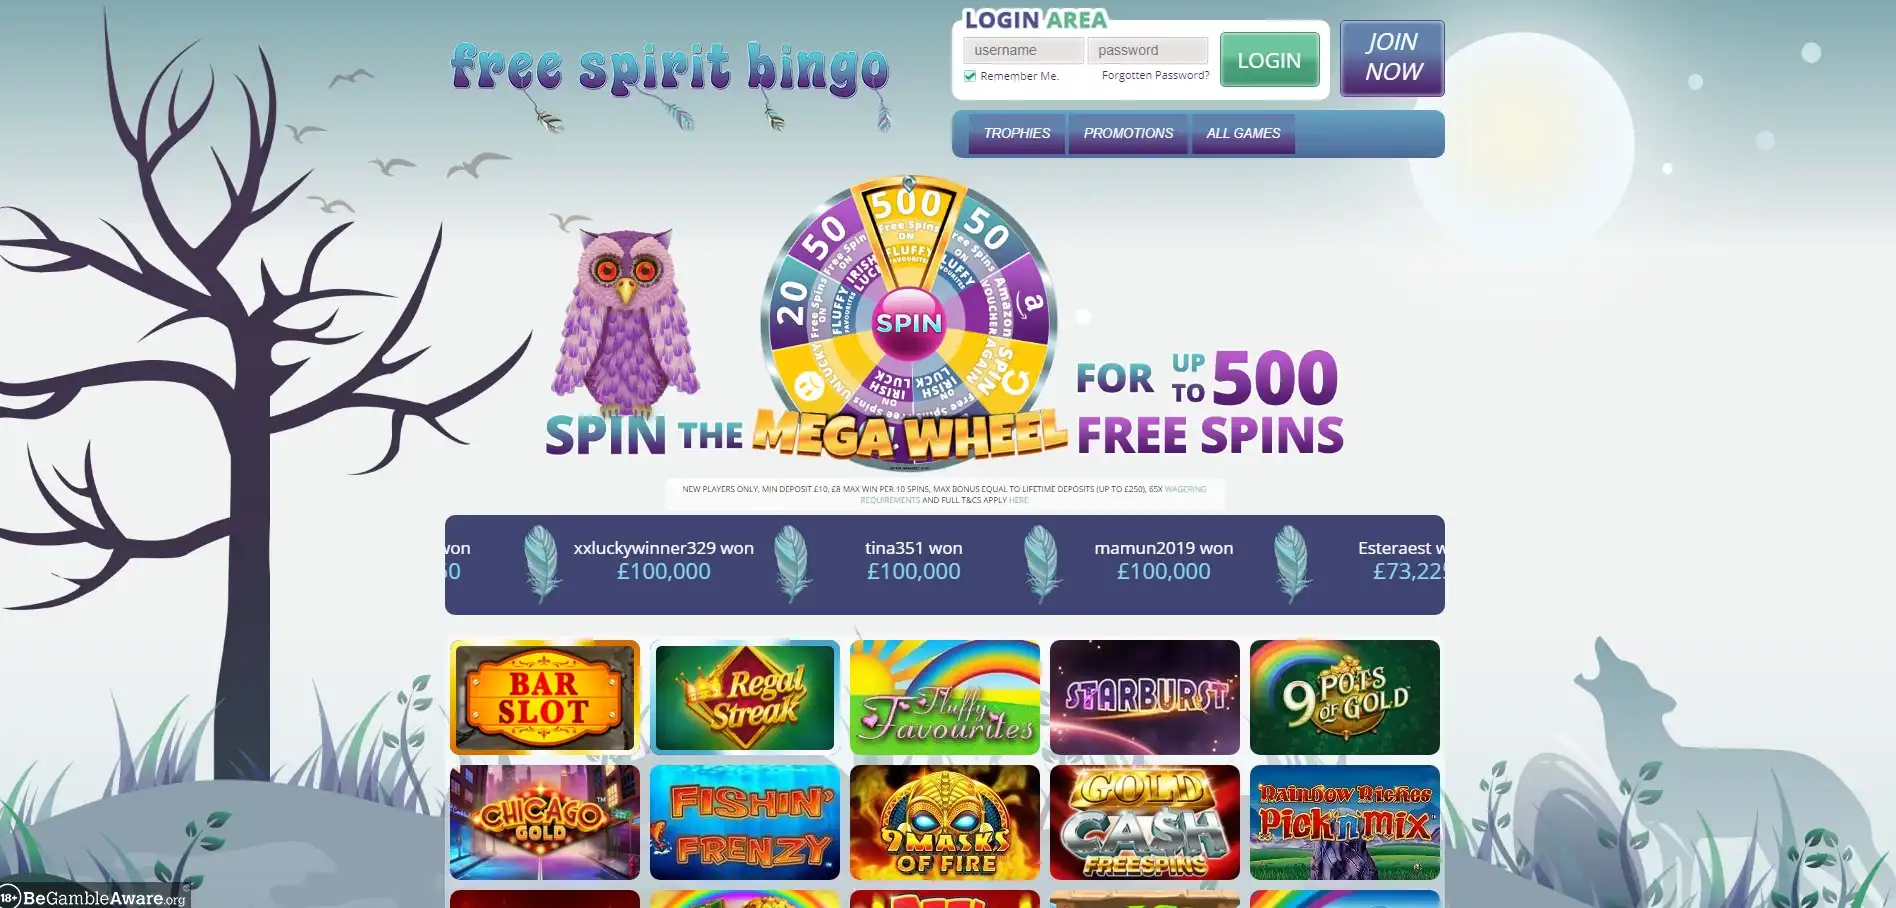Viewport: 1896px width, 908px height.
Task: Spin the Mega Wheel center button
Action: 909,323
